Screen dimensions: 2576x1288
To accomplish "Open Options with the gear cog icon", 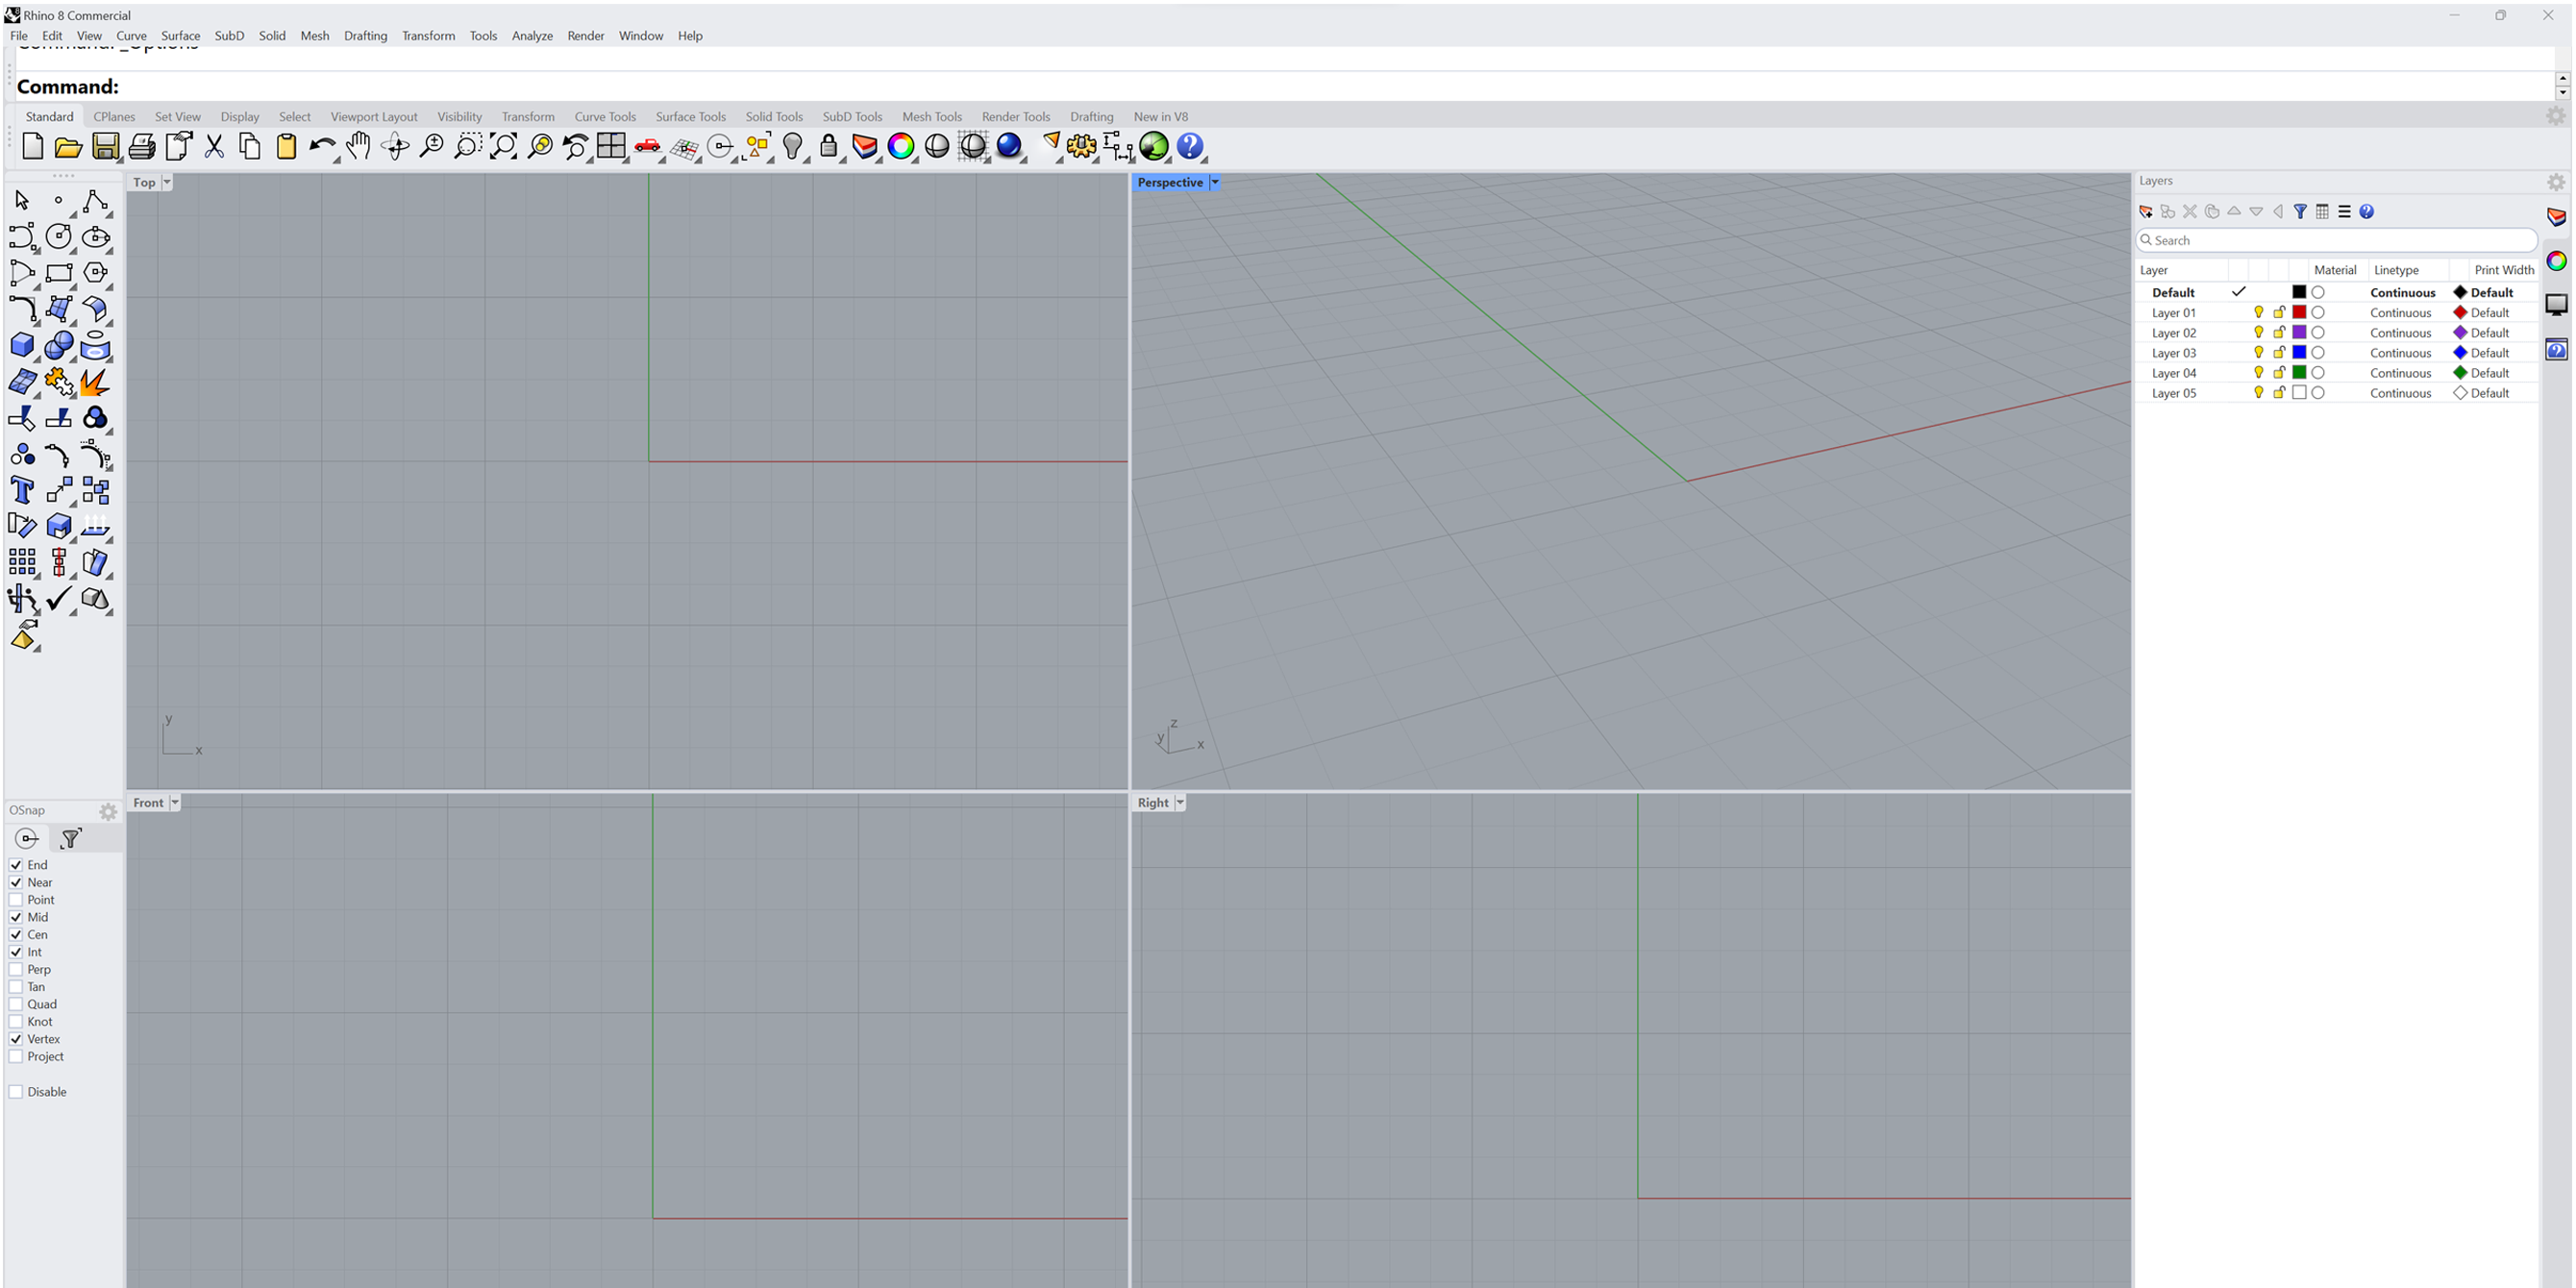I will point(1081,147).
